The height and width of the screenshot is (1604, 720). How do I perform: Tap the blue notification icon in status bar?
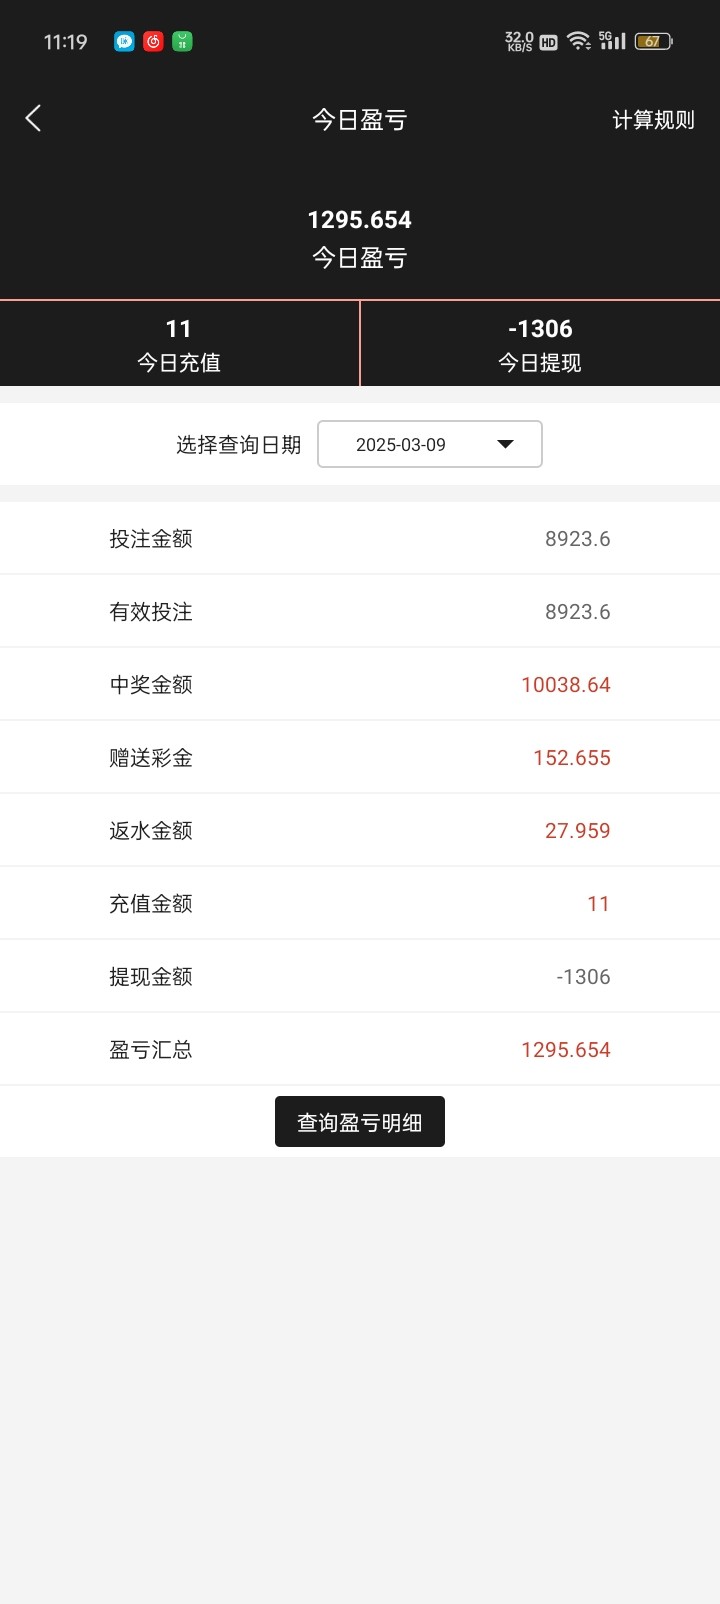124,42
